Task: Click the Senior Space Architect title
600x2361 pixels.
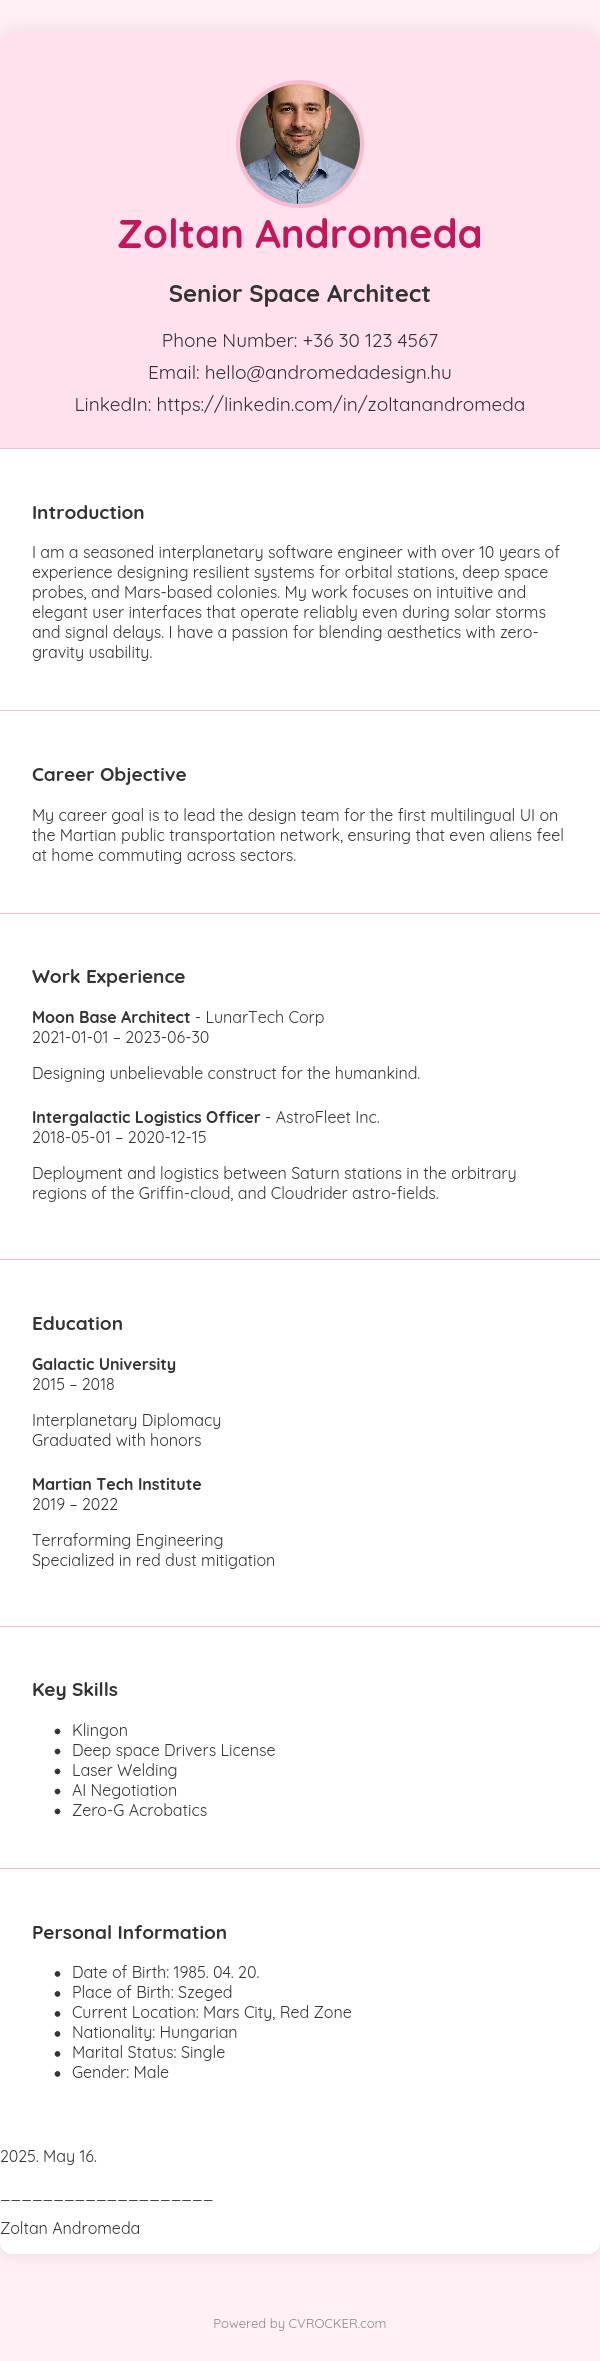Action: 300,294
